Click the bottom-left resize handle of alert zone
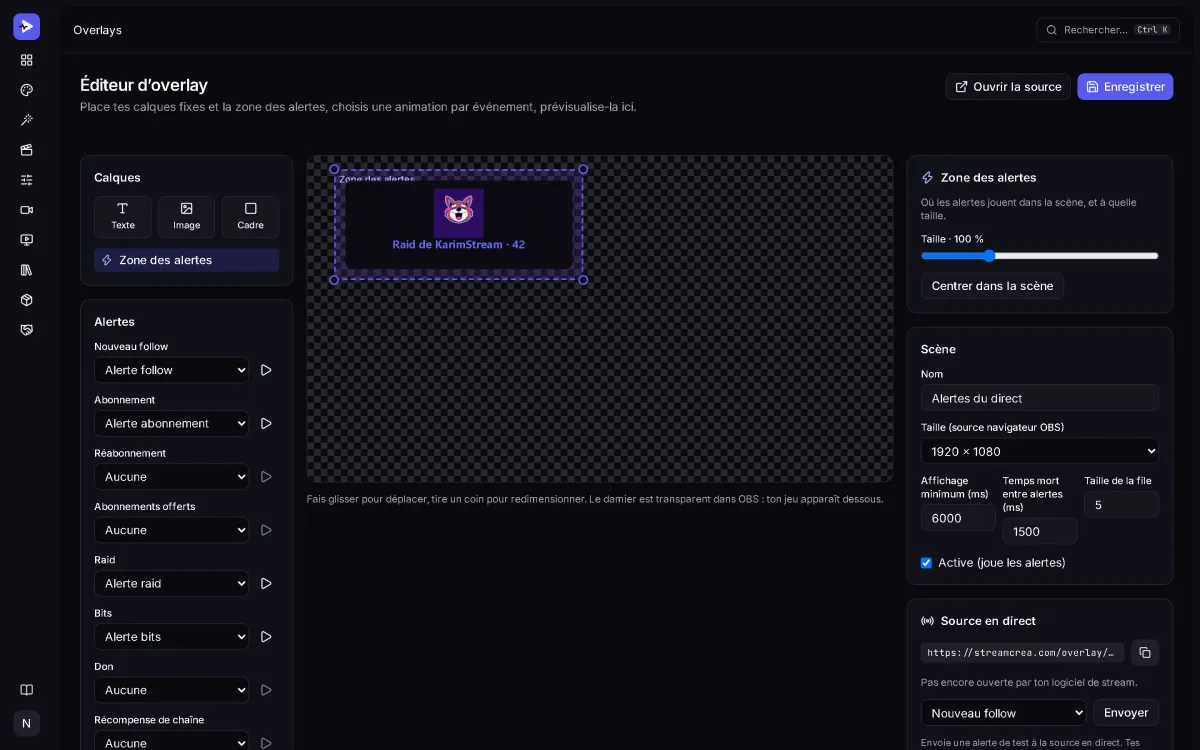This screenshot has width=1200, height=750. pos(334,280)
